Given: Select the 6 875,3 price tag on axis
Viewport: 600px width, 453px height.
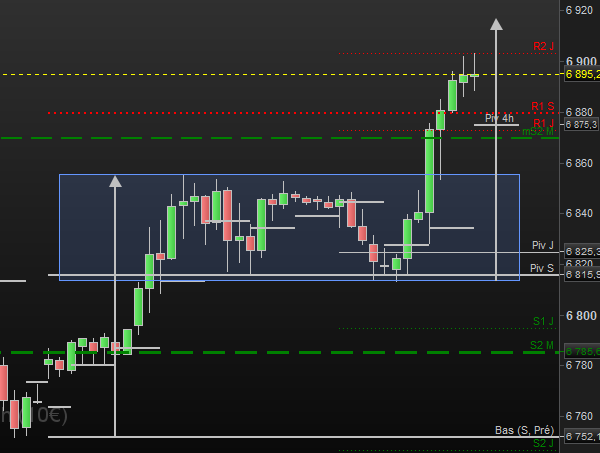Looking at the screenshot, I should 582,125.
